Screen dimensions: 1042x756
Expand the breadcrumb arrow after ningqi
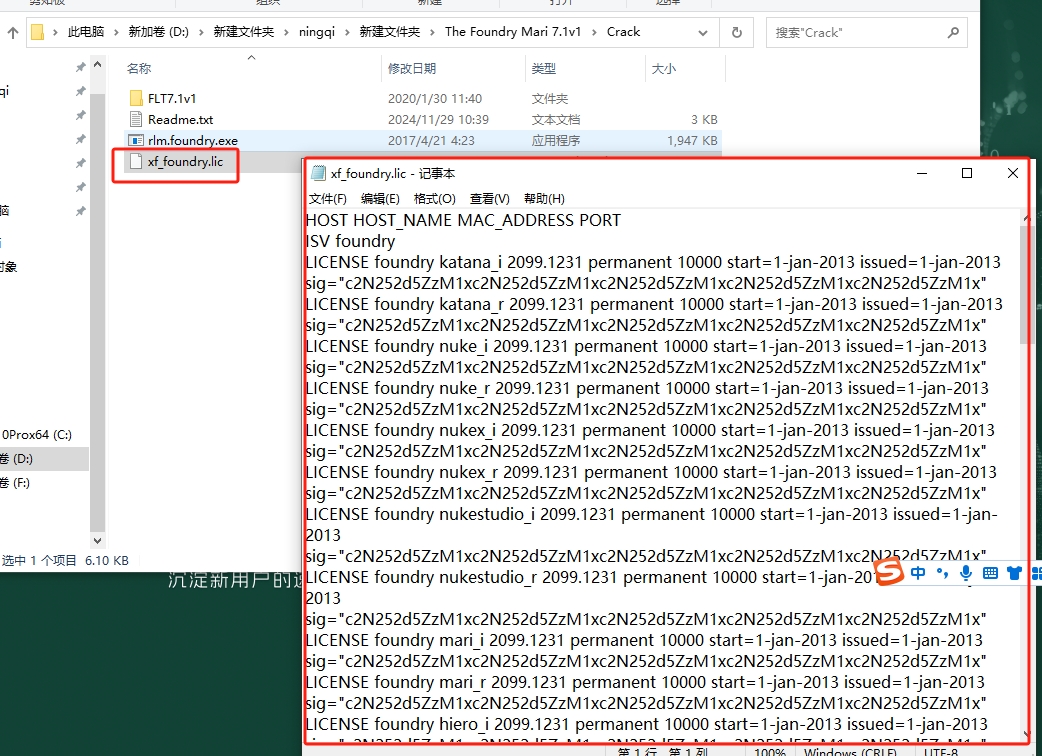point(349,32)
